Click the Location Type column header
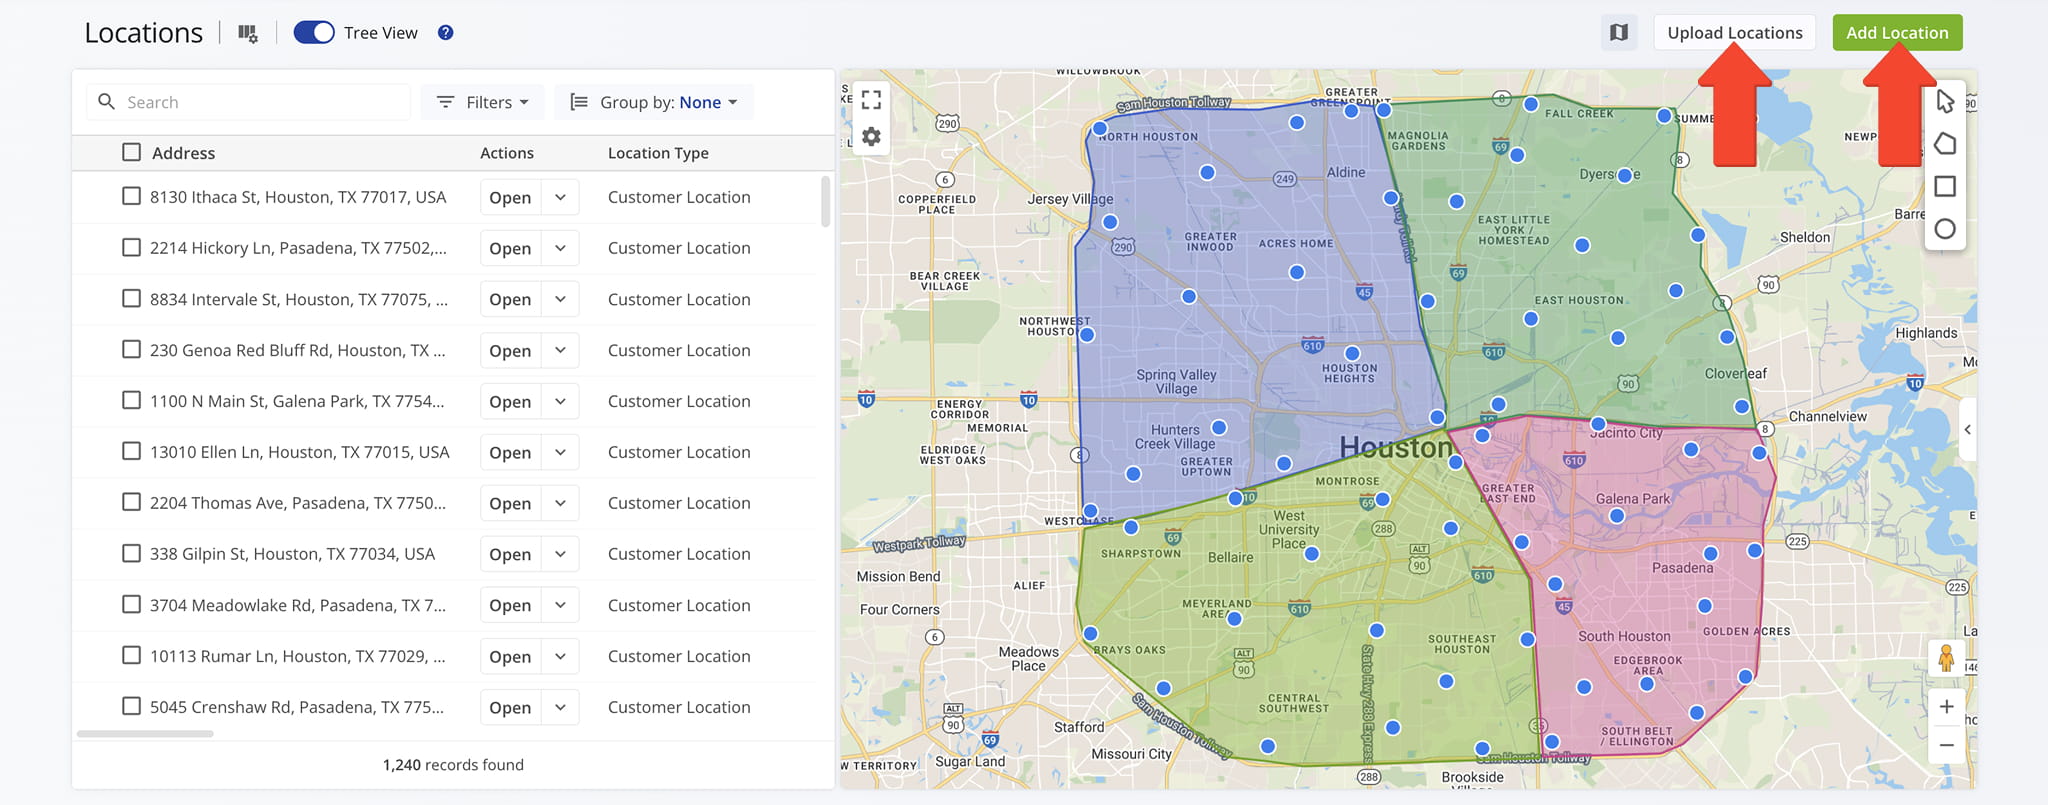The width and height of the screenshot is (2048, 805). 658,153
